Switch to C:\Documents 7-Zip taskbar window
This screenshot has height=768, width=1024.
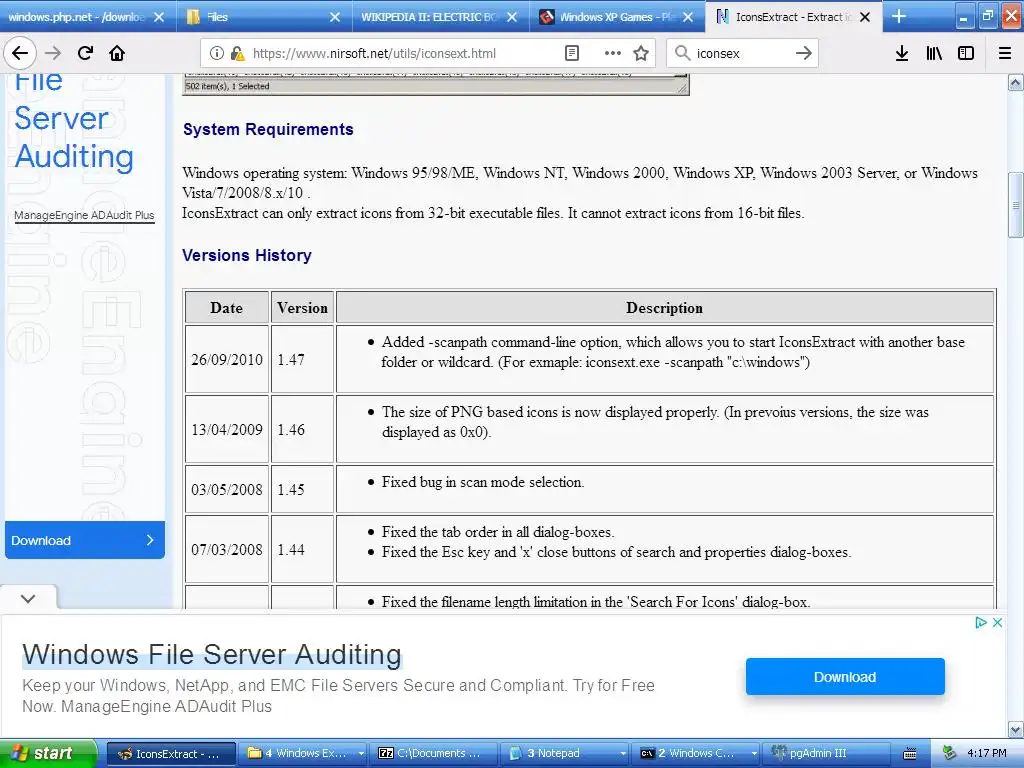[x=434, y=753]
